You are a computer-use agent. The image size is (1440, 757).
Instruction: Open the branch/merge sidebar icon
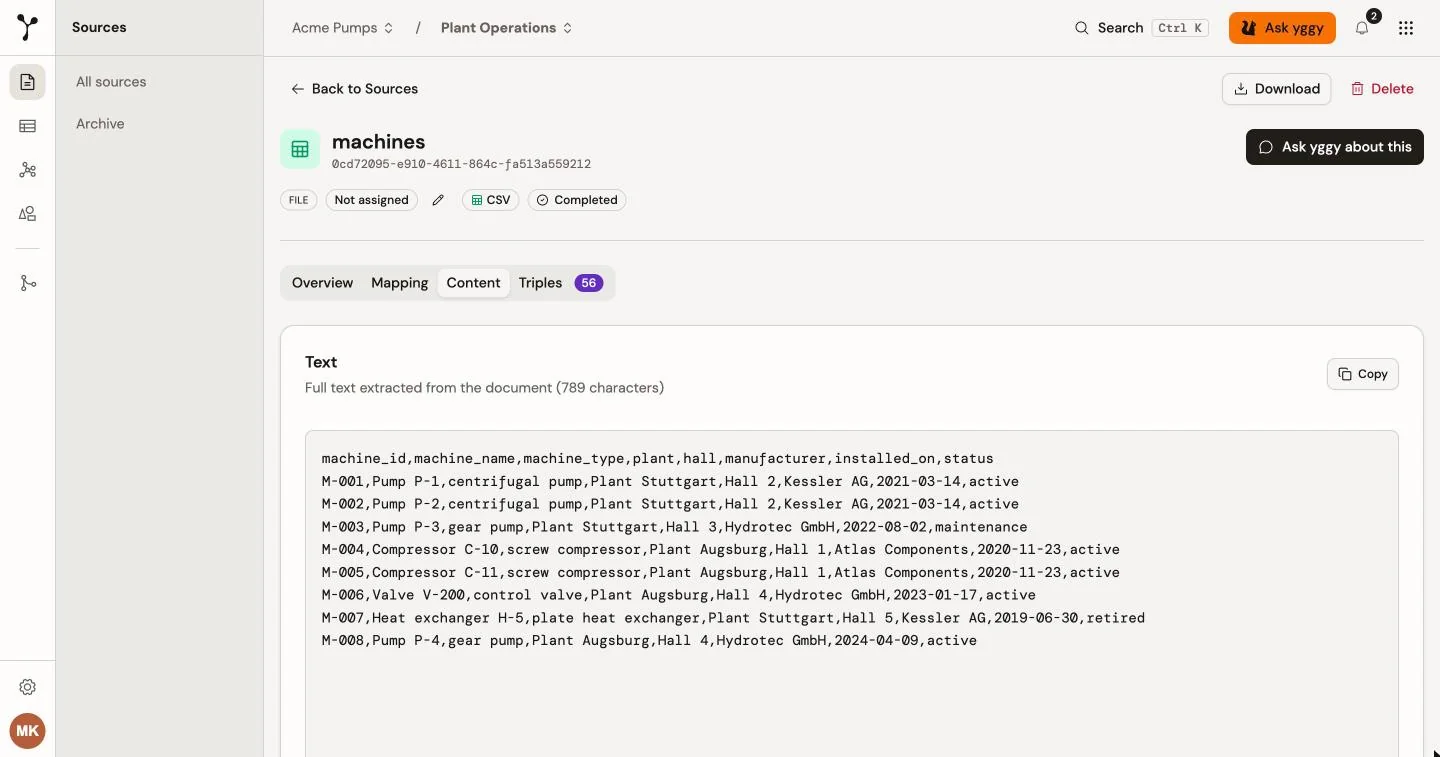point(28,283)
